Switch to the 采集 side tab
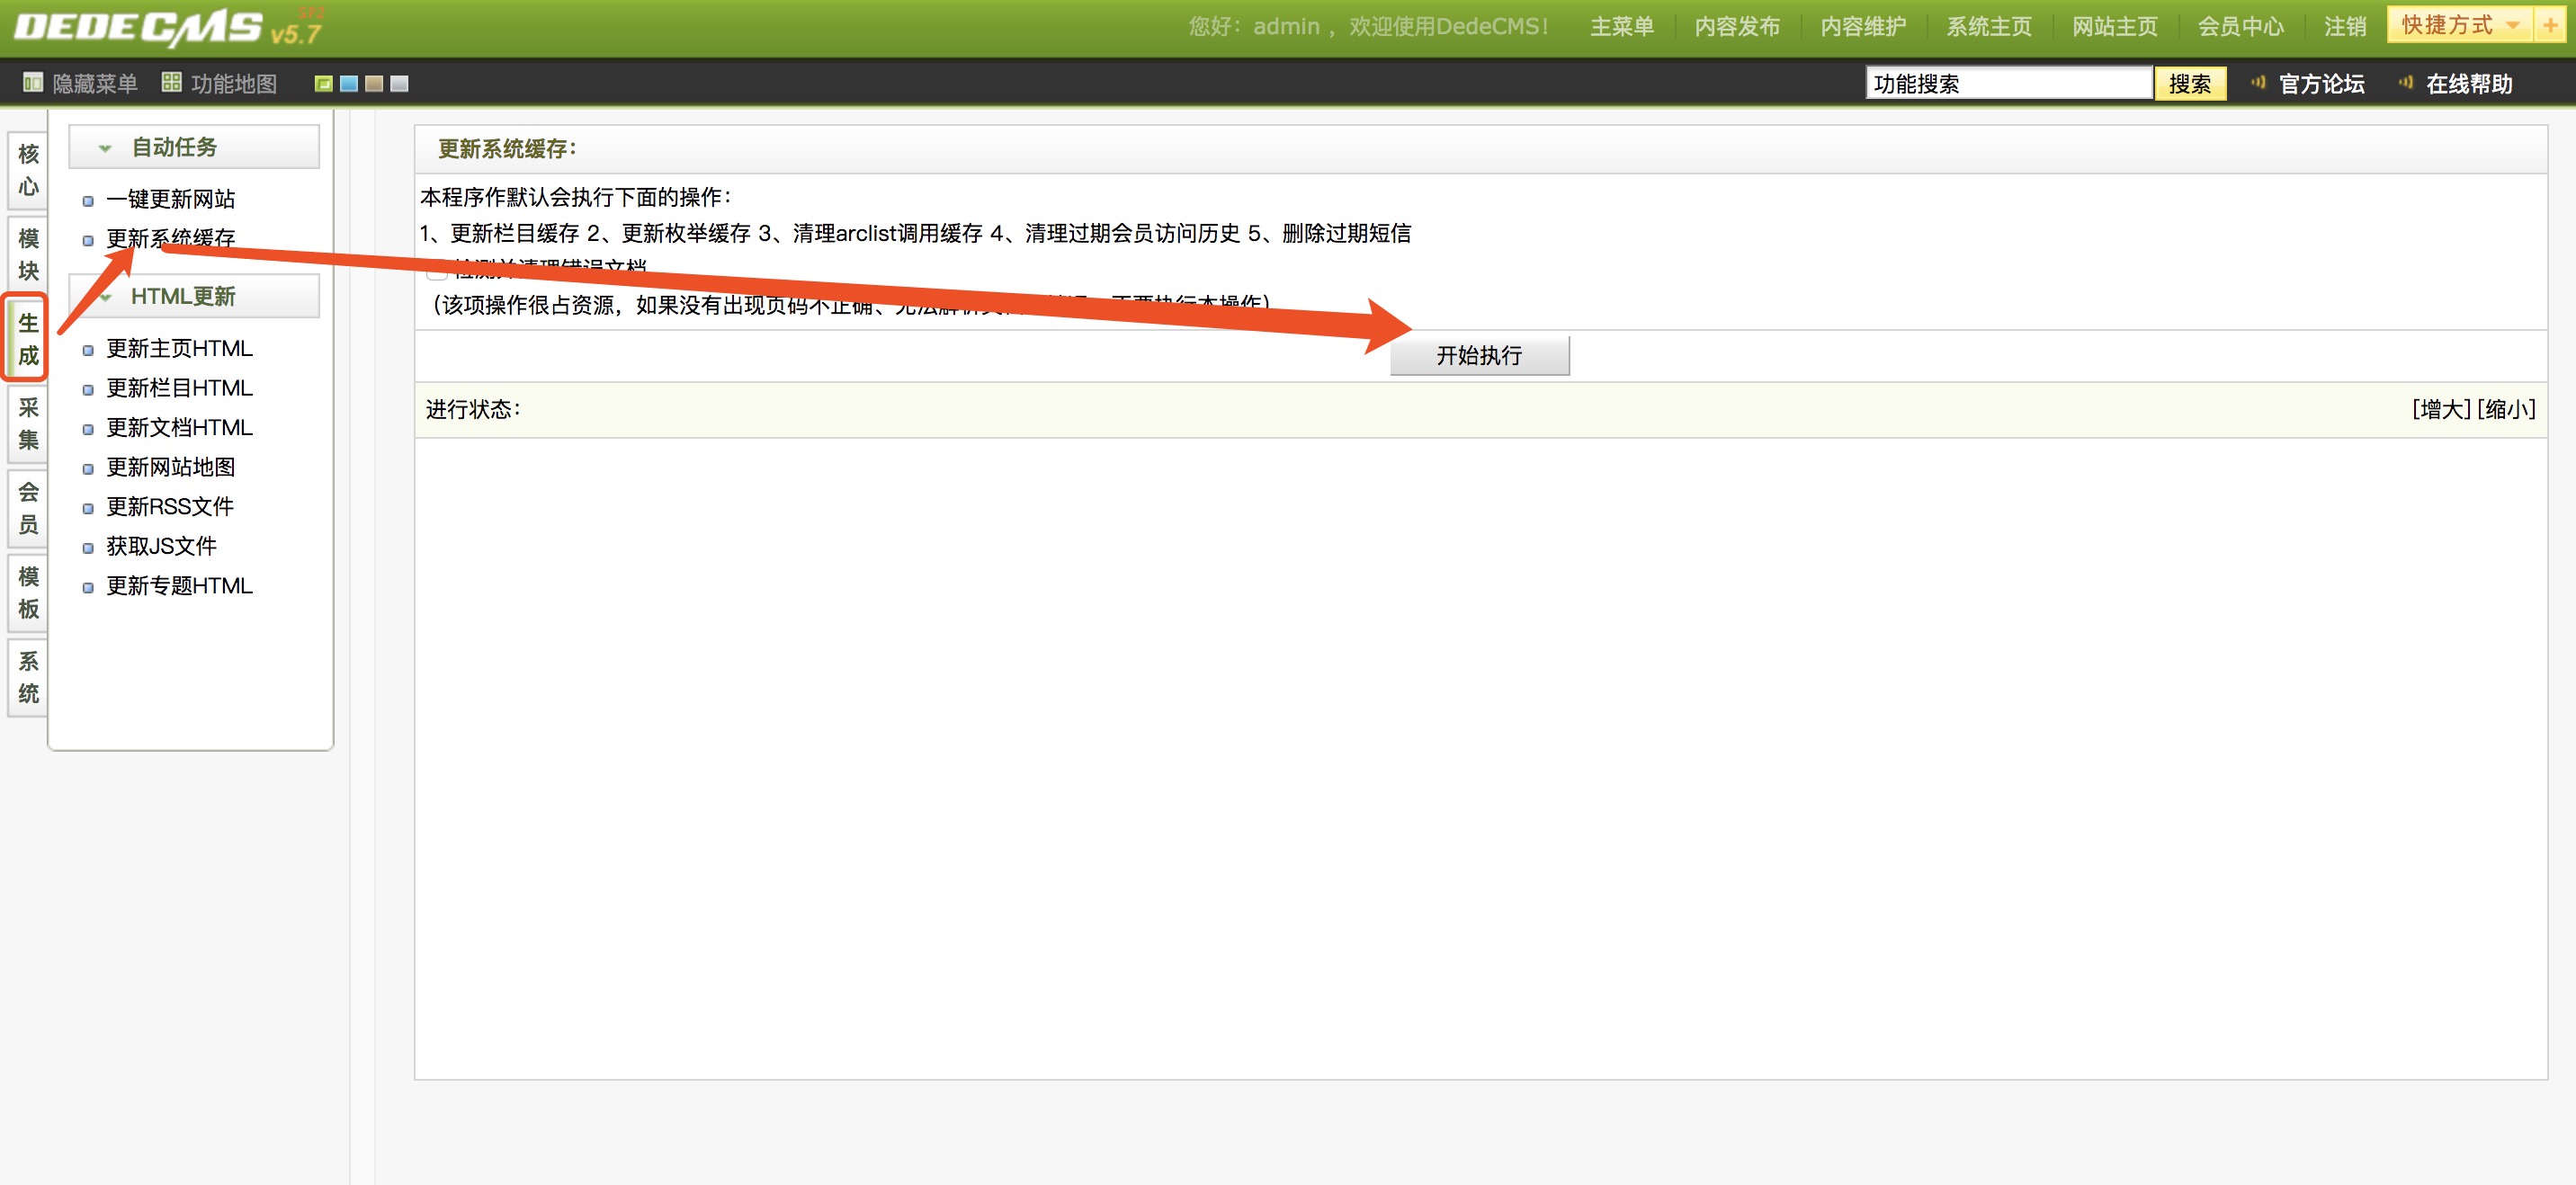The image size is (2576, 1185). point(28,423)
